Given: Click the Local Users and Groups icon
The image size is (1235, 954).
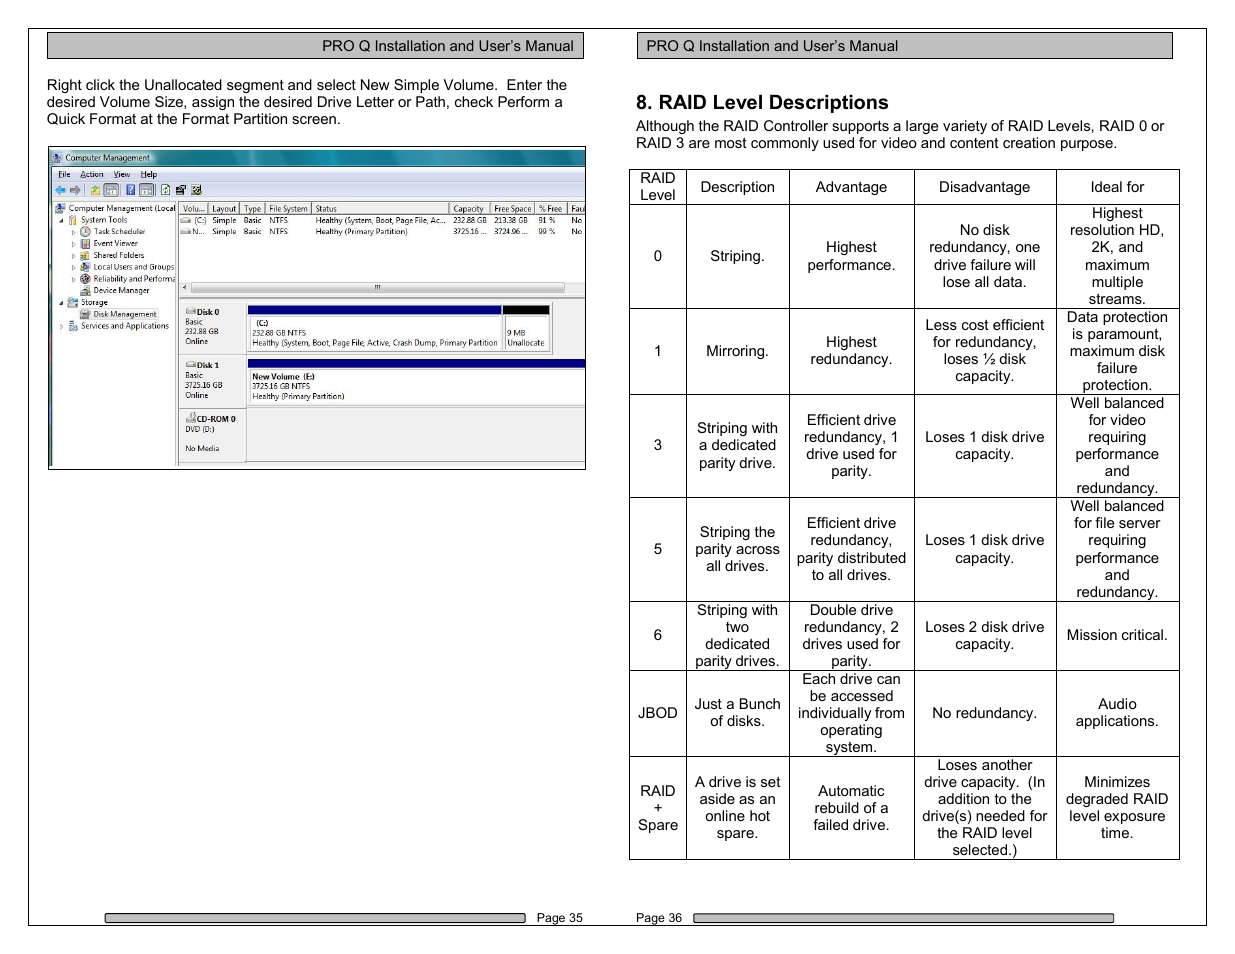Looking at the screenshot, I should [x=86, y=267].
